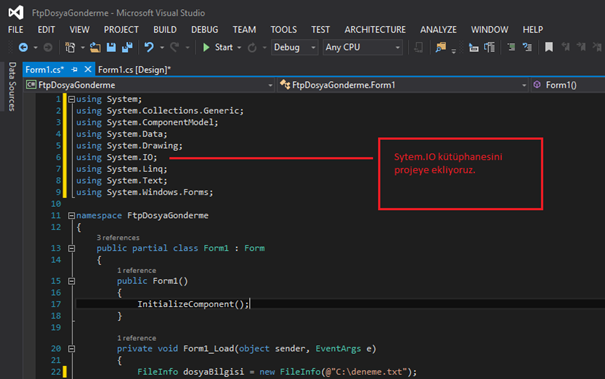Open the TEST menu
This screenshot has width=605, height=379.
[x=321, y=30]
